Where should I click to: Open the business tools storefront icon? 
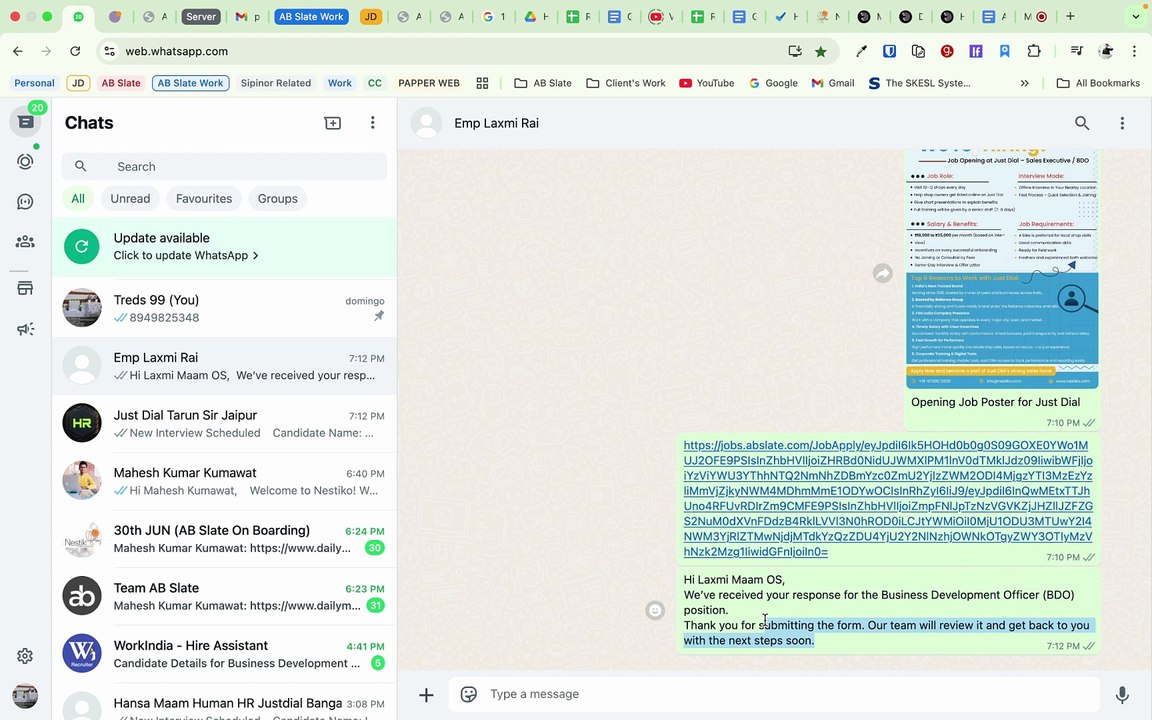[25, 288]
